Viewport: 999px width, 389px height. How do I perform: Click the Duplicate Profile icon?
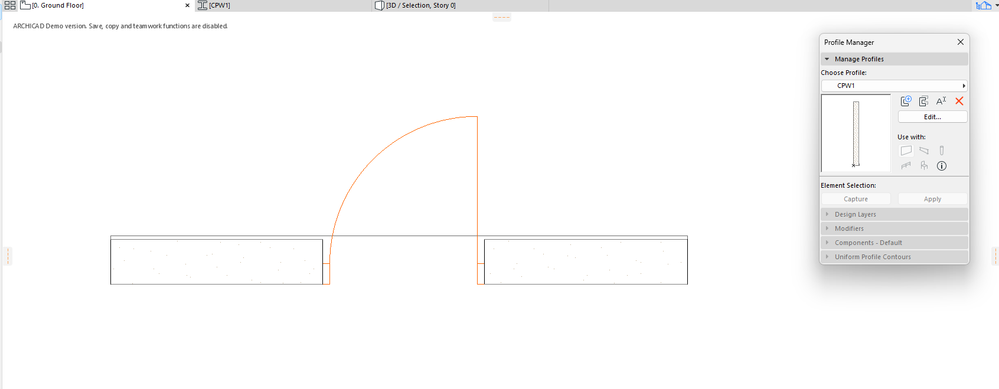click(923, 101)
